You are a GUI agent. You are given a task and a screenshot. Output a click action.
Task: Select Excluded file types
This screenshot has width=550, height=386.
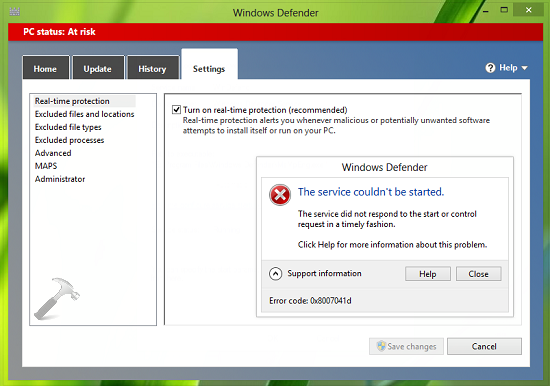tap(68, 127)
